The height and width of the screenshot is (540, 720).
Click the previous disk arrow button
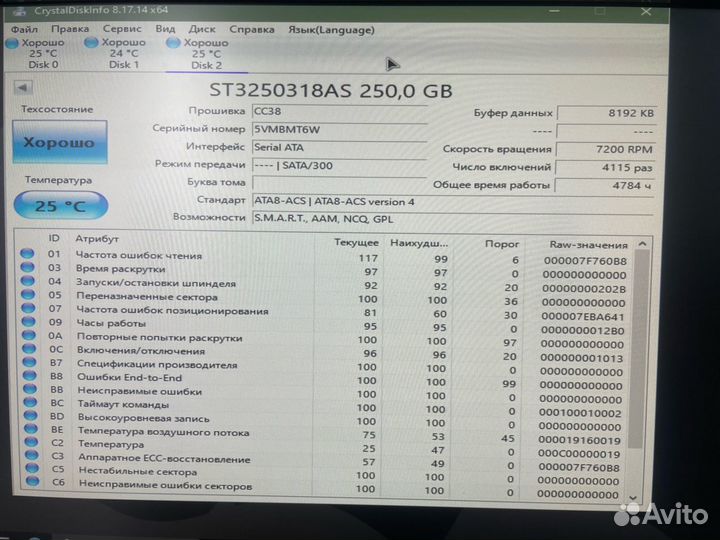22,87
